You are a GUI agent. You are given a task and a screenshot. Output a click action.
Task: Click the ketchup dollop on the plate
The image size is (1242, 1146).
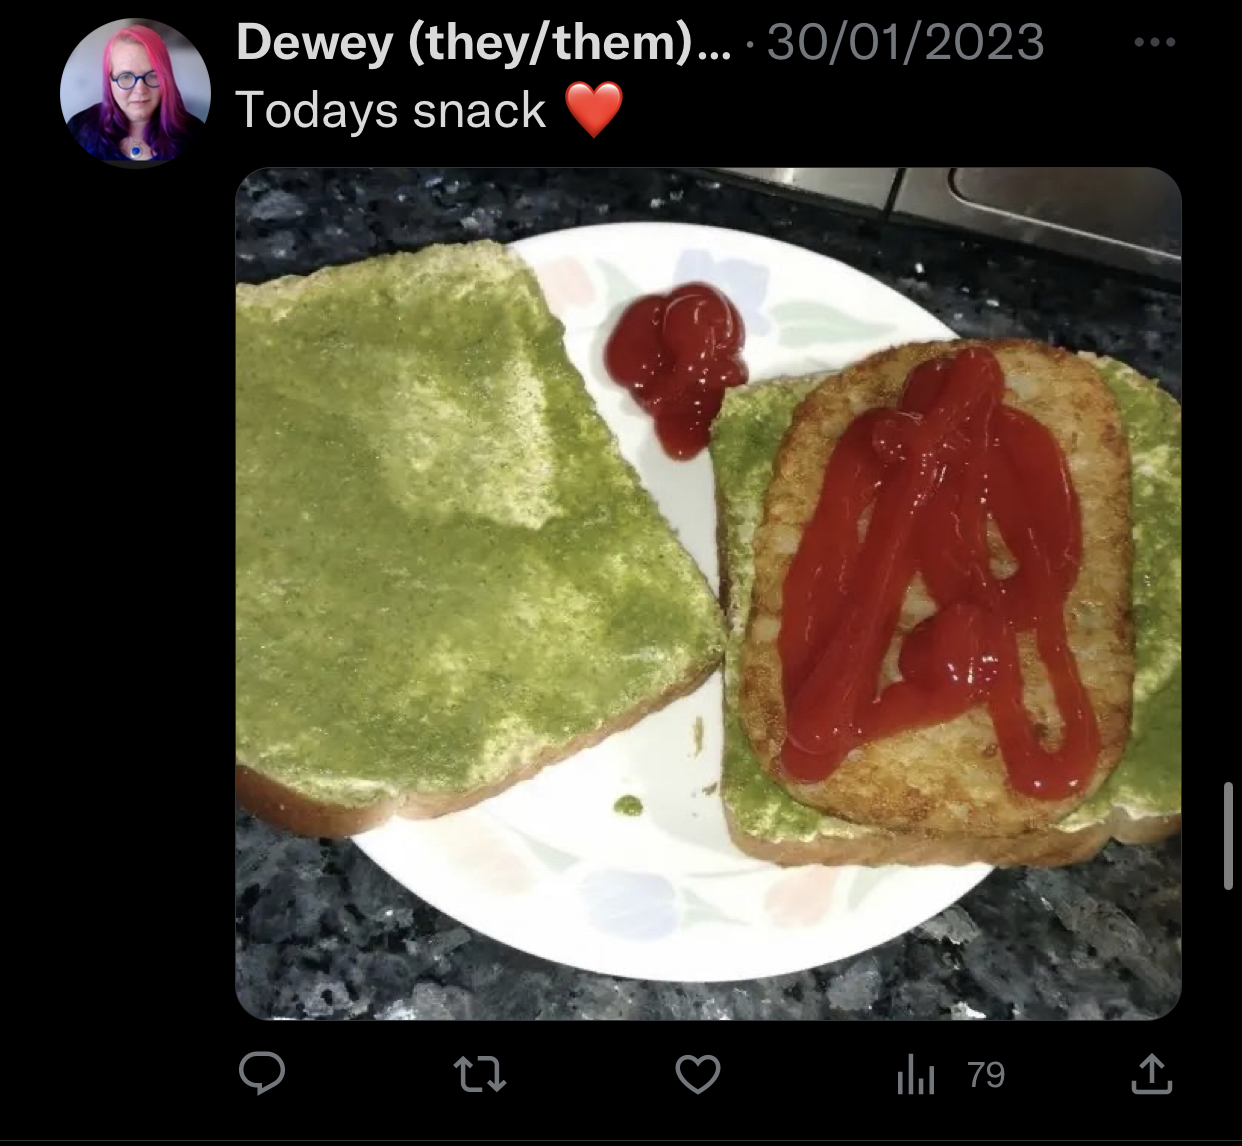pyautogui.click(x=677, y=365)
